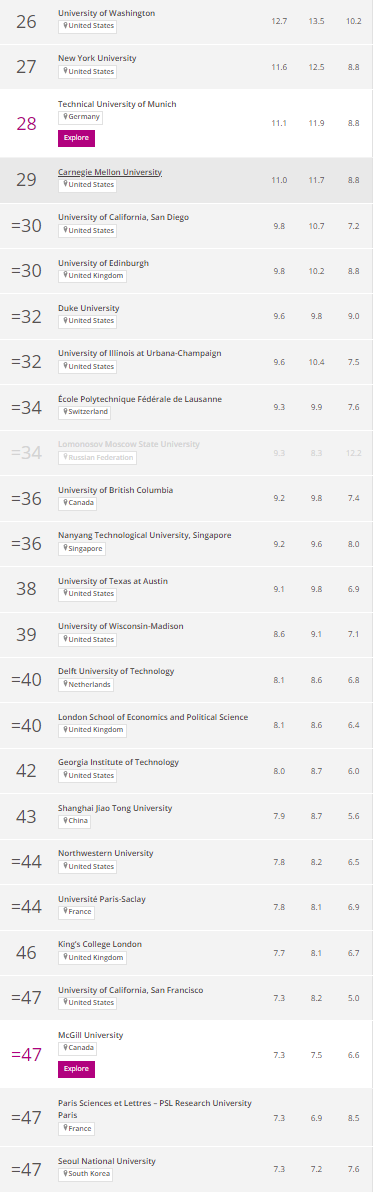Viewport: 374px width, 1193px height.
Task: Open the Seoul National University entry
Action: coord(106,1160)
